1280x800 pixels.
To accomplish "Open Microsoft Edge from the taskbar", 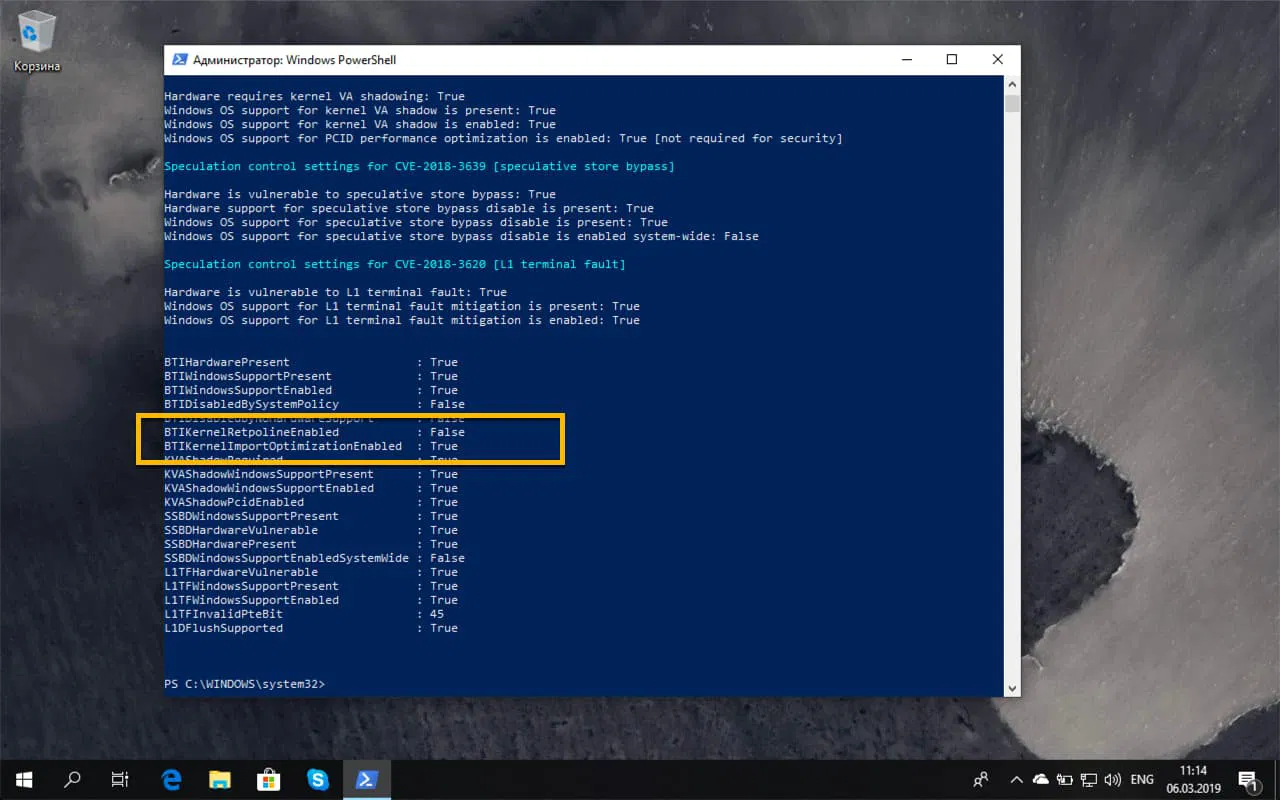I will 170,779.
